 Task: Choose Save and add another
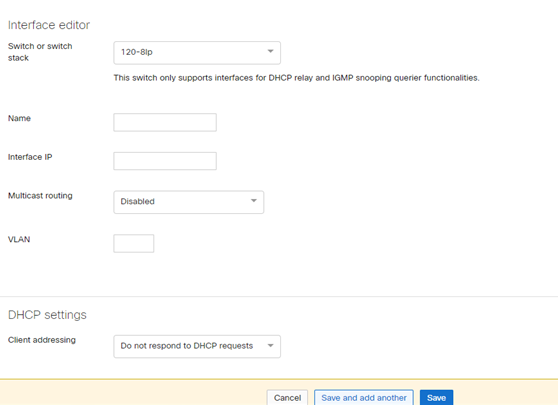click(x=364, y=398)
